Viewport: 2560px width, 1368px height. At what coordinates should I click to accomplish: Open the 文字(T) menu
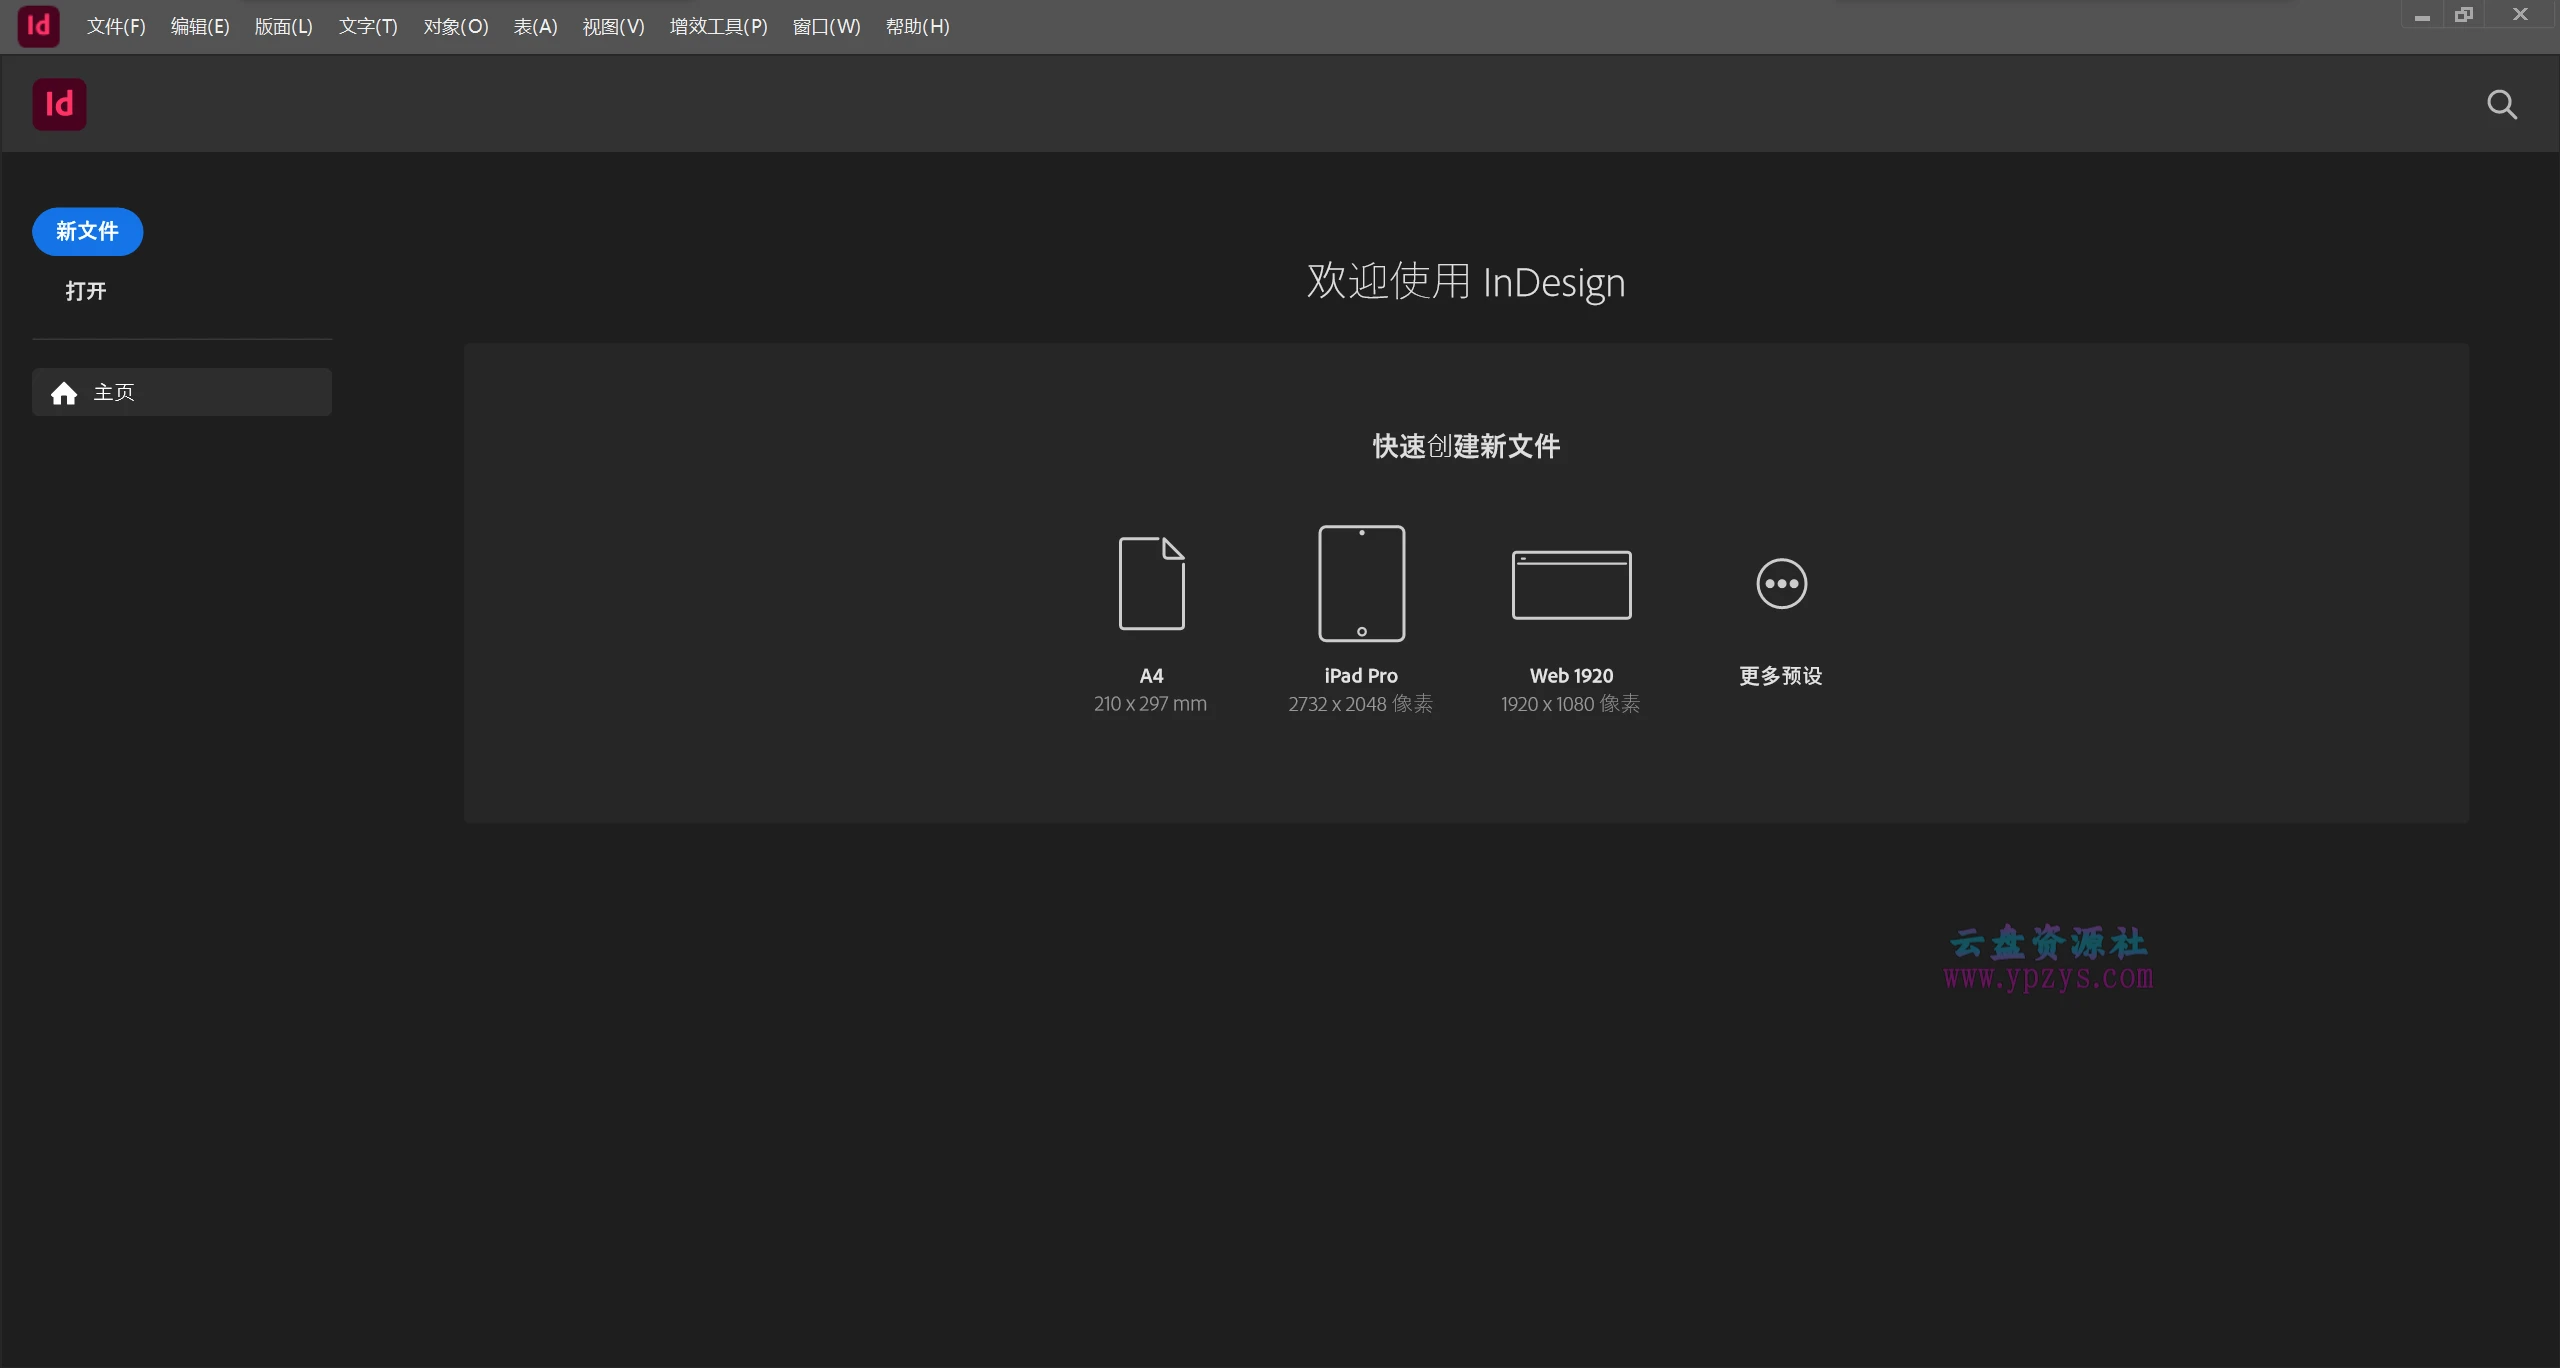coord(366,26)
